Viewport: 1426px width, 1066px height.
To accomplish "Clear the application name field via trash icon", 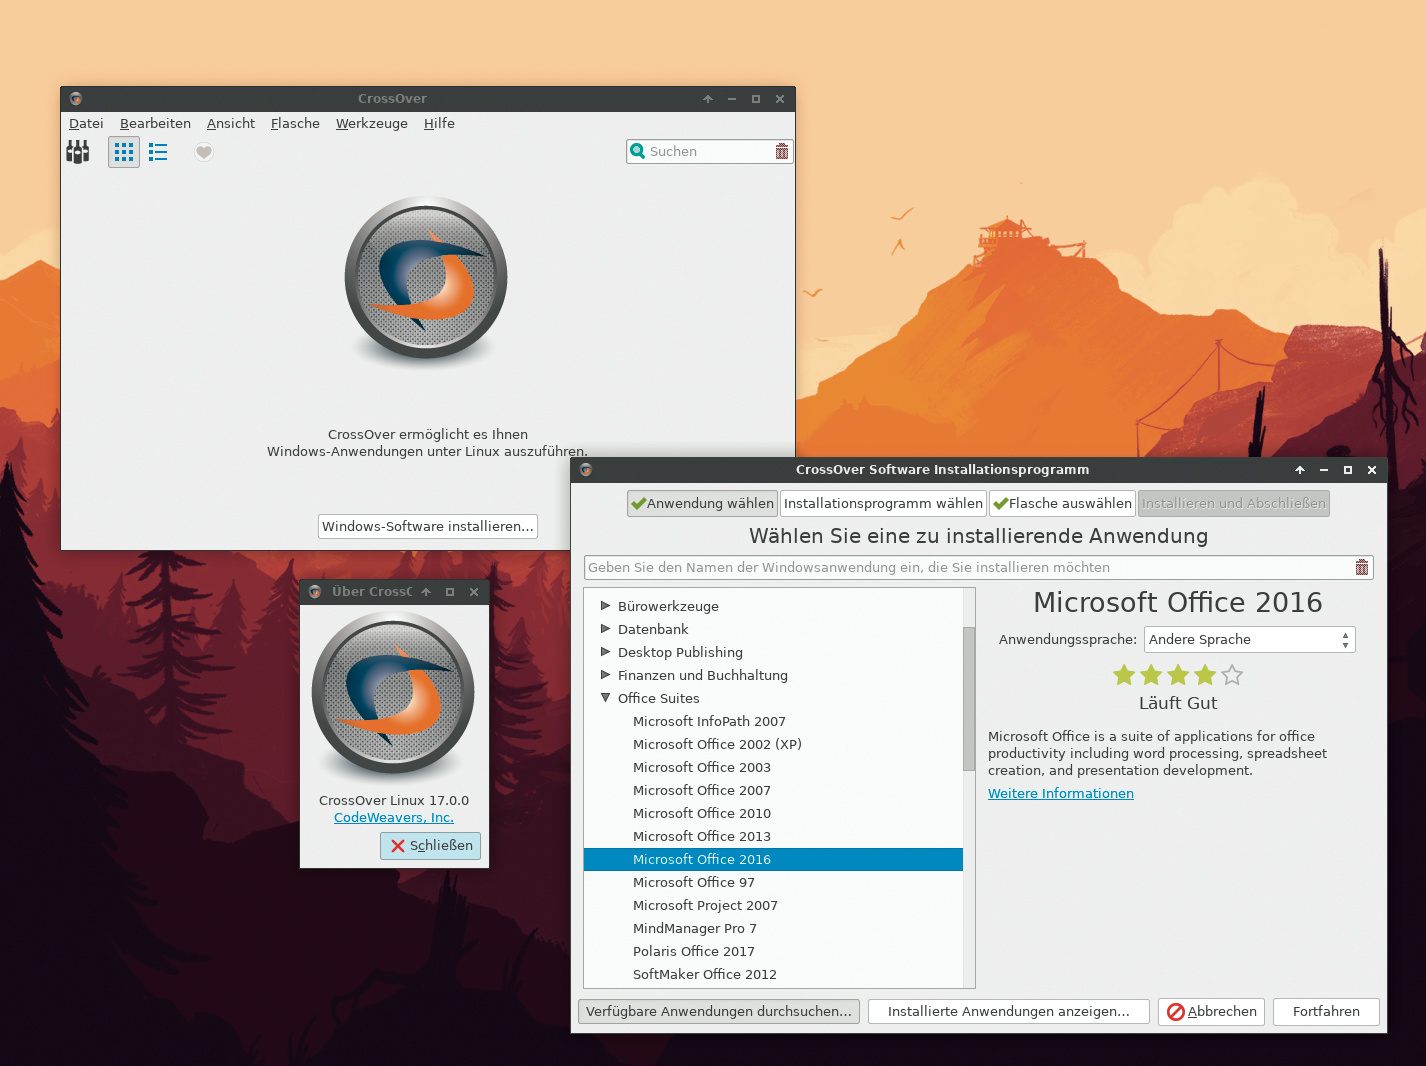I will coord(1361,567).
